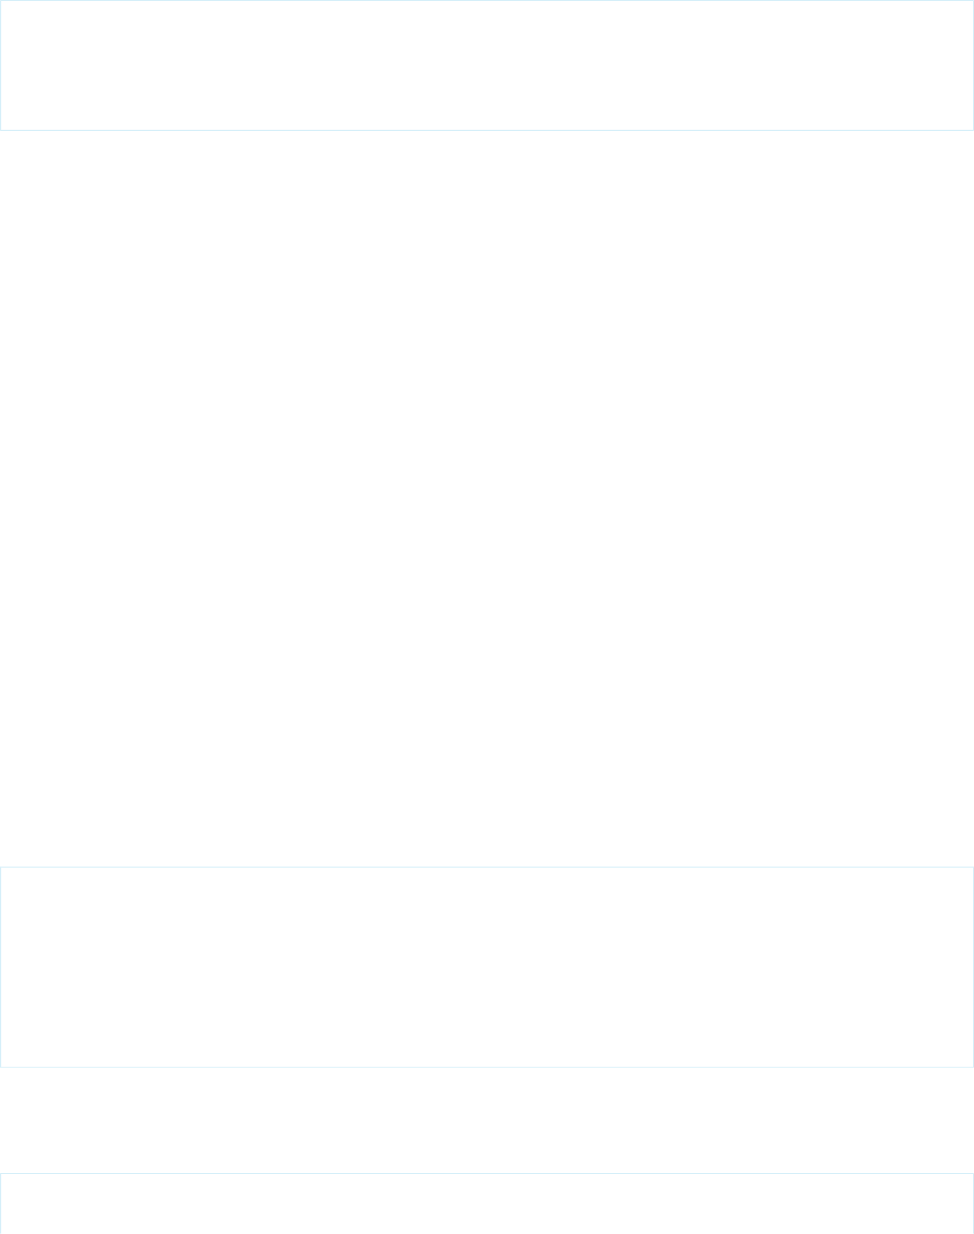Click the top border of the cut-off box

pyautogui.click(x=487, y=1173)
